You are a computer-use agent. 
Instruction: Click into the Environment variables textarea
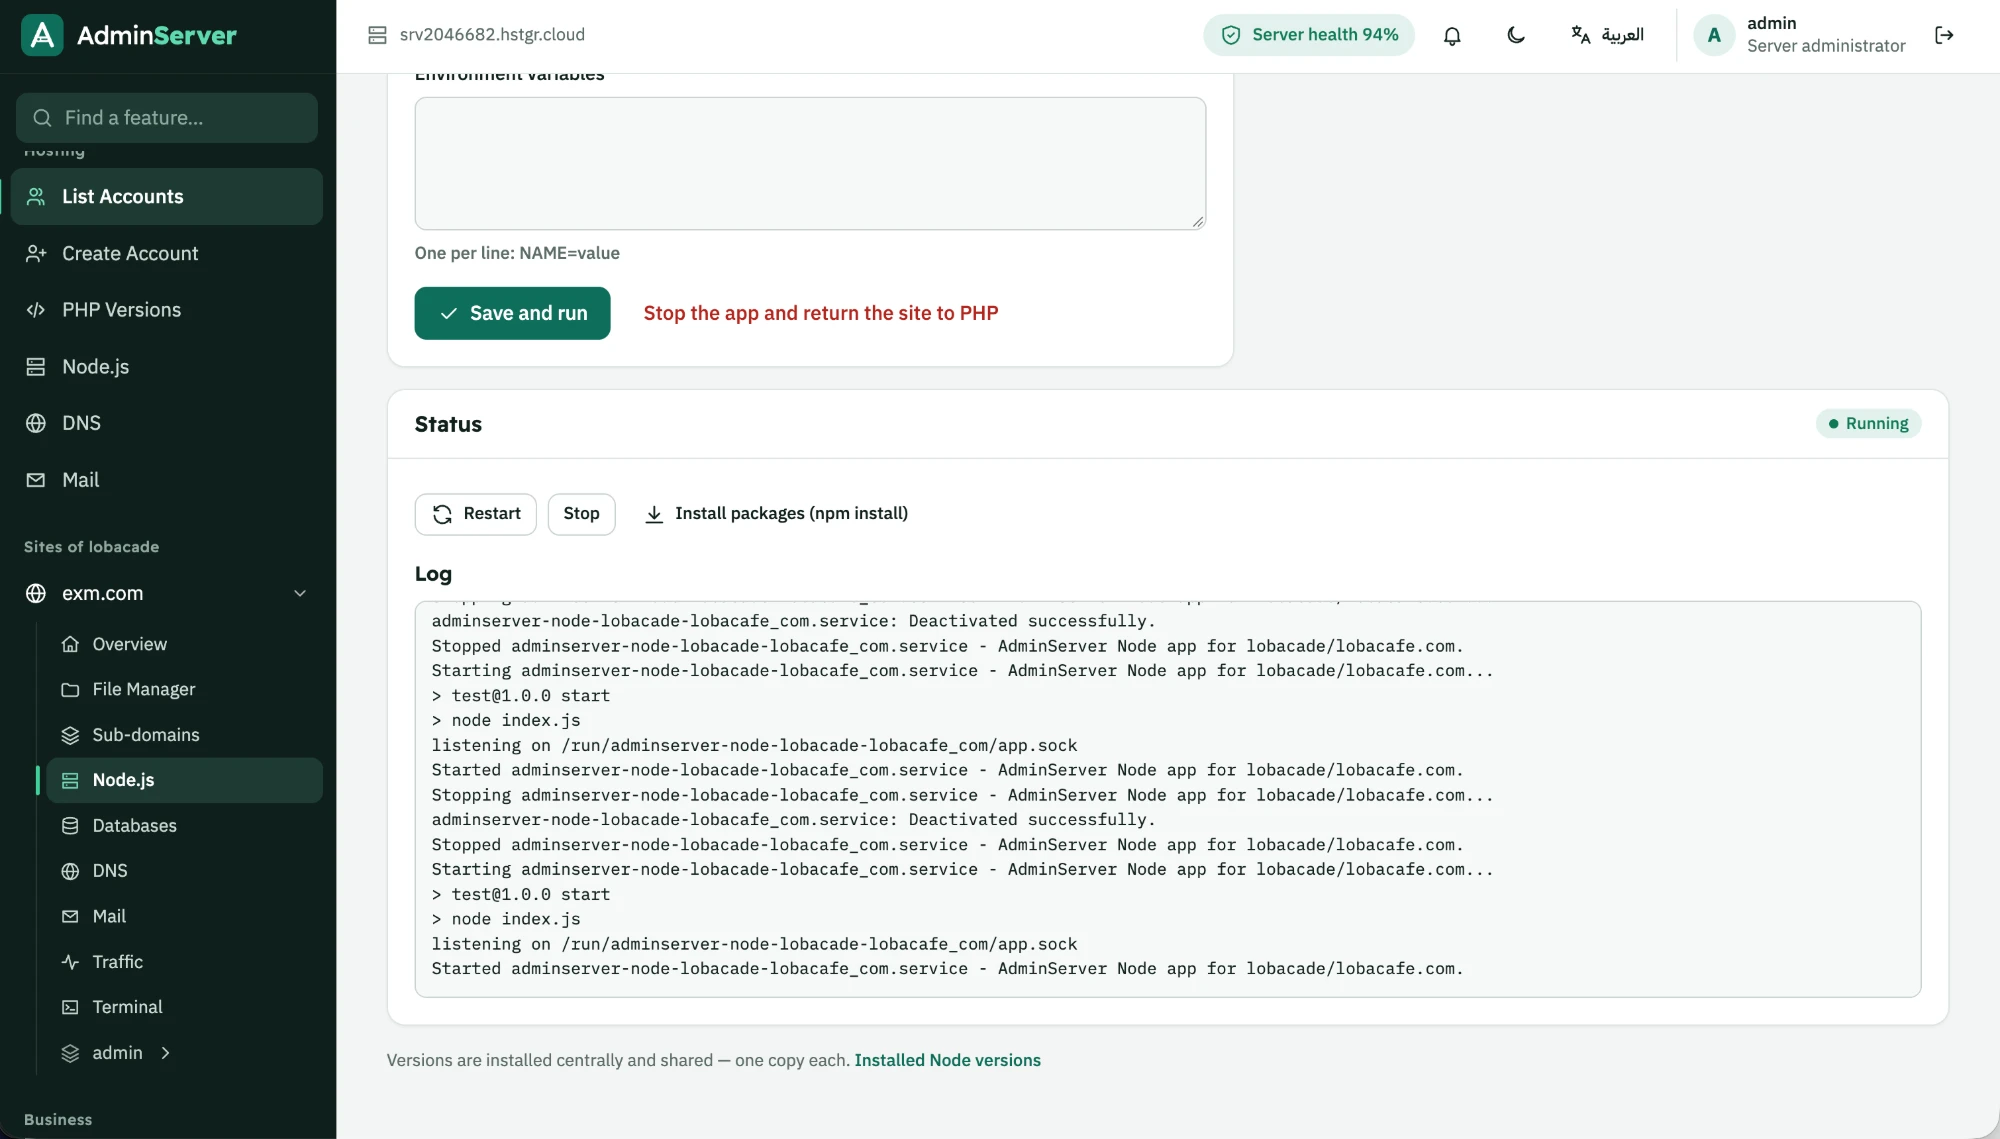pos(810,163)
